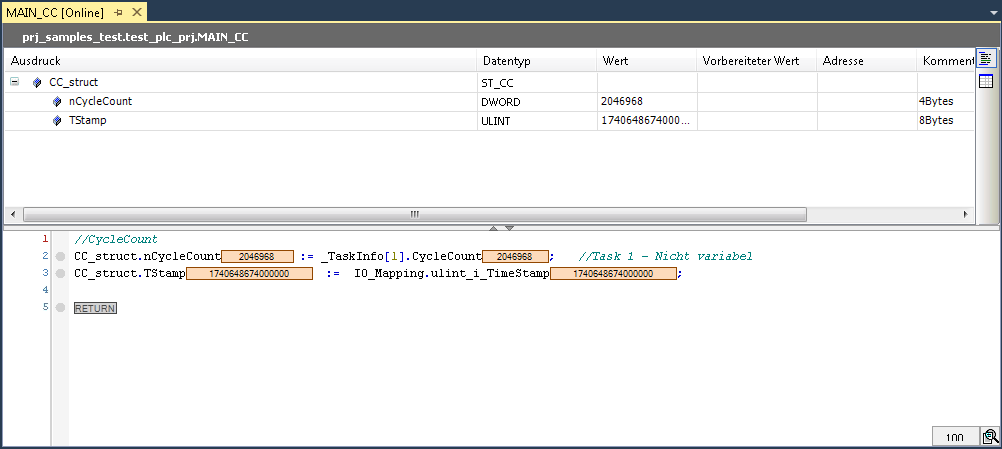
Task: Click inline value after _TaskInfo[1].CycleCount
Action: tap(515, 257)
